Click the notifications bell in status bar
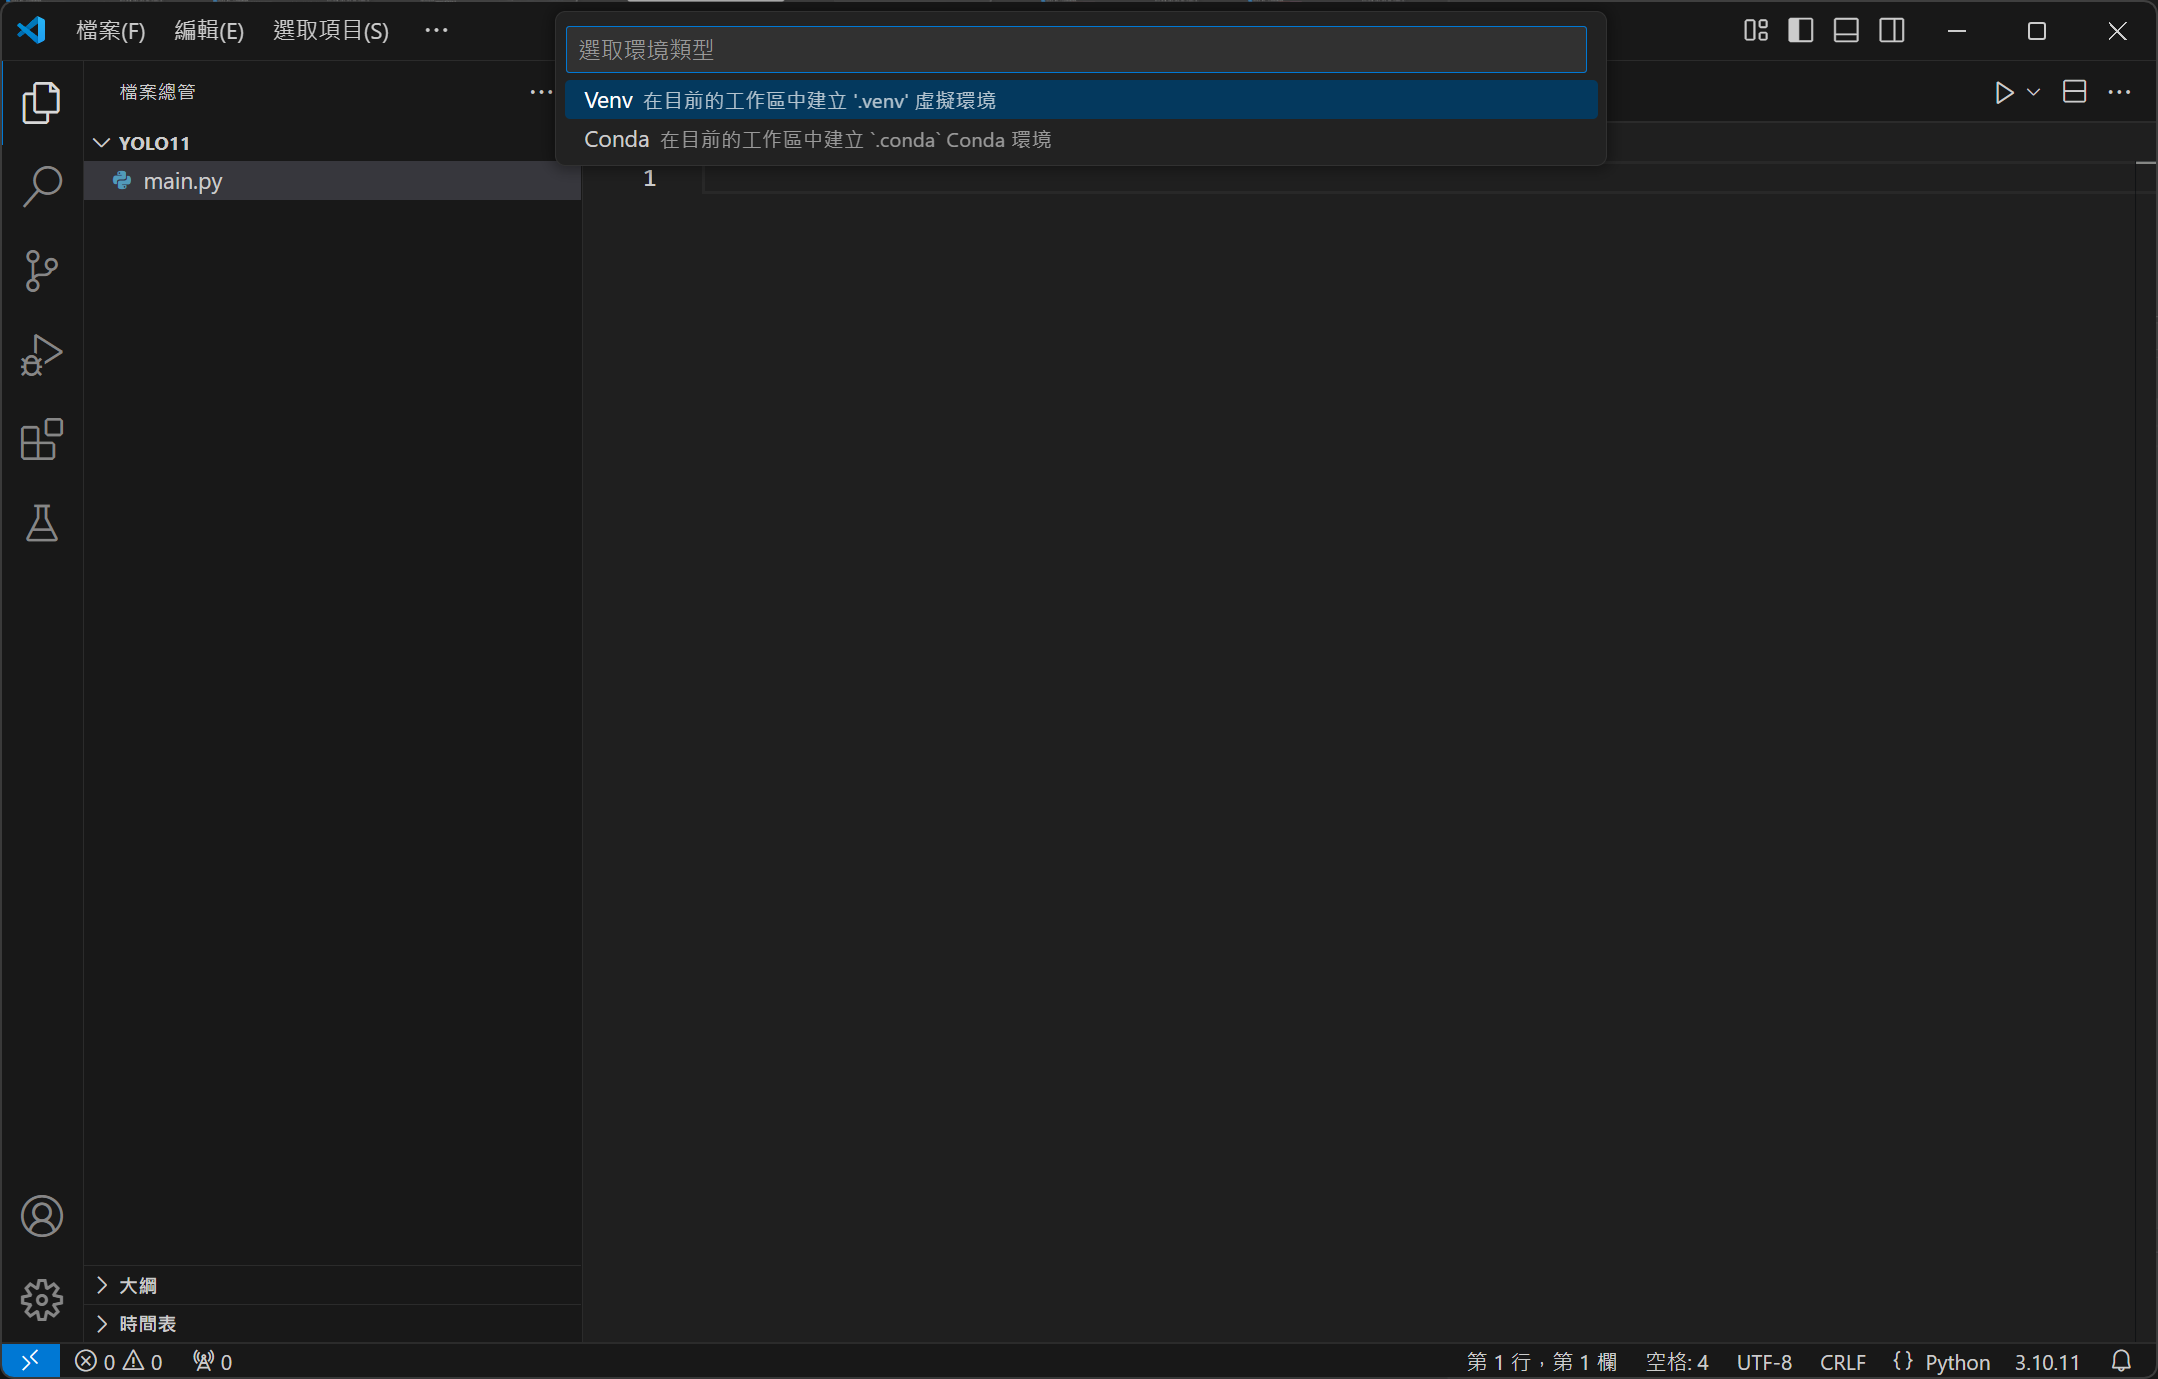2158x1379 pixels. pyautogui.click(x=2121, y=1361)
